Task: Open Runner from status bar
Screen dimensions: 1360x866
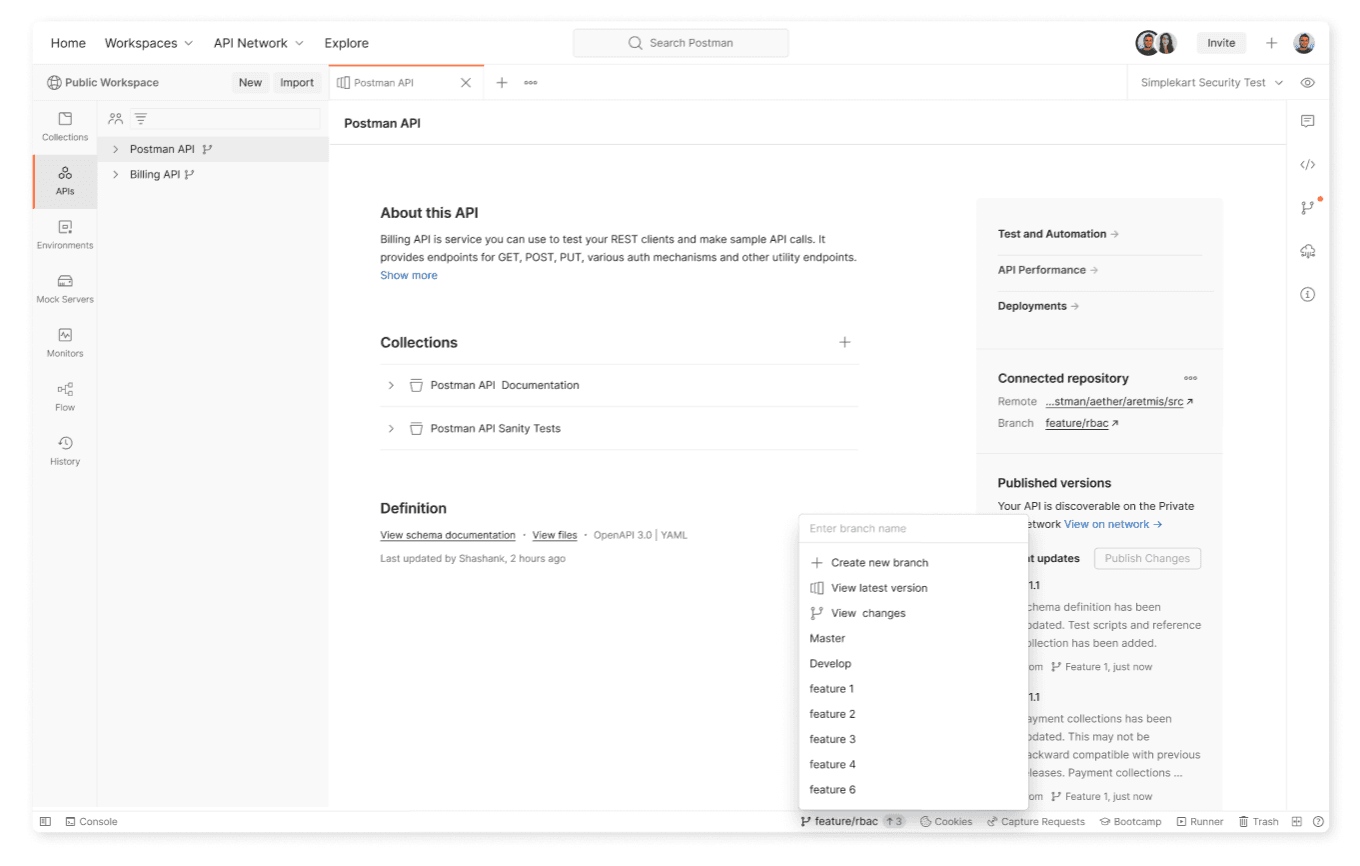Action: tap(1200, 822)
